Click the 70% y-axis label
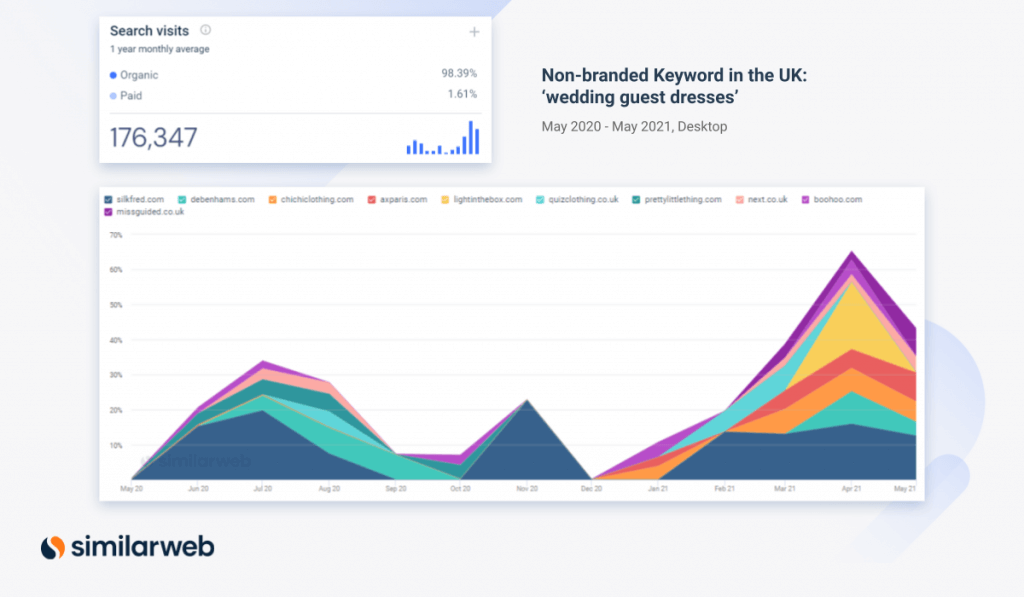The image size is (1024, 597). tap(116, 235)
